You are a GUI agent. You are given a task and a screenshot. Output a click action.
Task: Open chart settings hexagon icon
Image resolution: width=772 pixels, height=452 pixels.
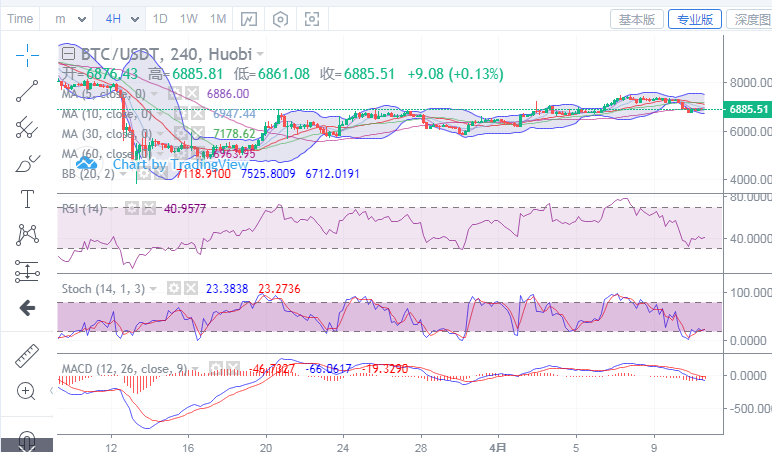point(280,19)
